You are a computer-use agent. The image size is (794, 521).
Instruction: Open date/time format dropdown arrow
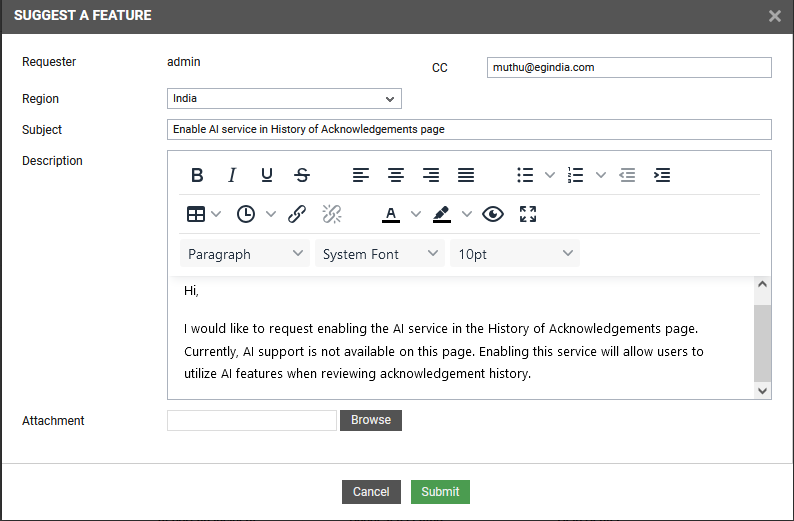tap(271, 214)
